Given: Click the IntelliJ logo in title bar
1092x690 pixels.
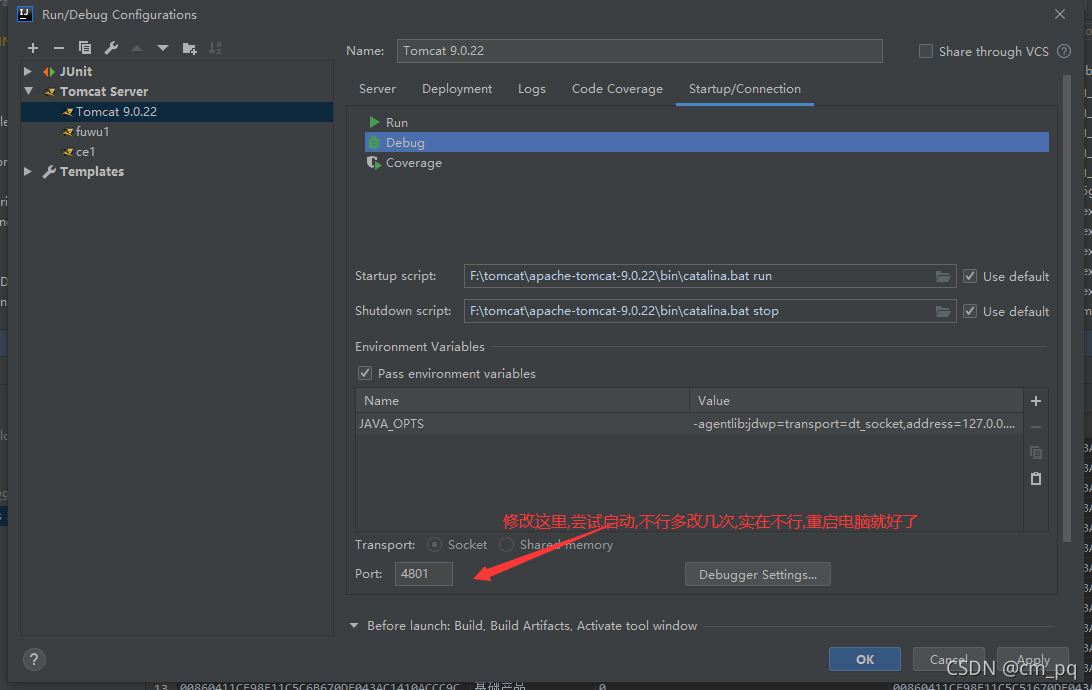Looking at the screenshot, I should 25,14.
